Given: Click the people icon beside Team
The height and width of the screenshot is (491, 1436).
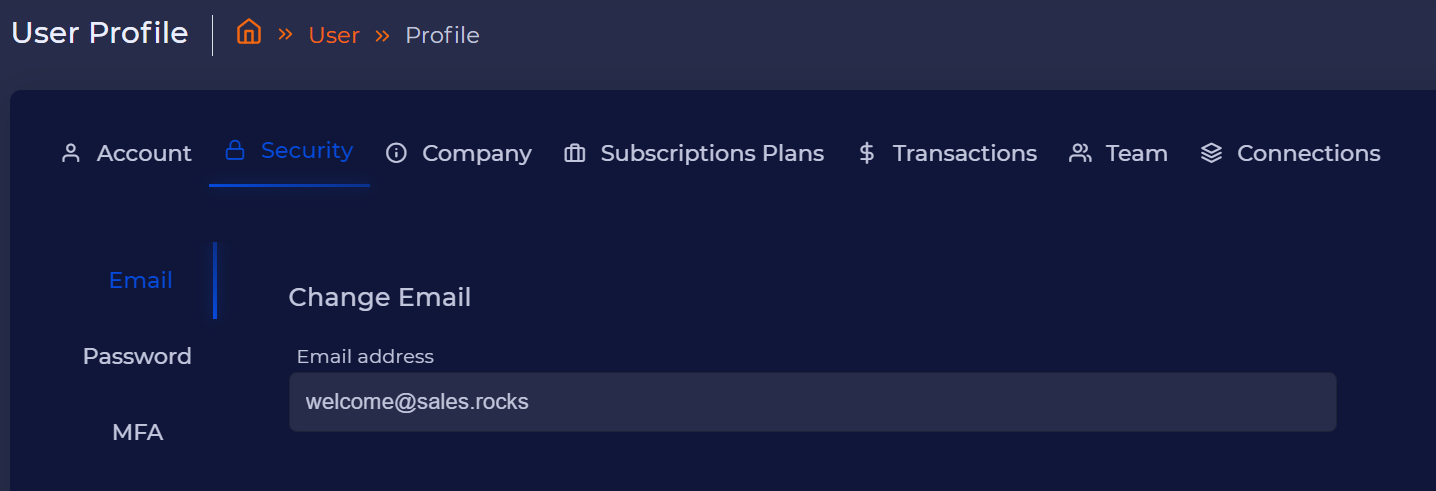Looking at the screenshot, I should (x=1080, y=153).
